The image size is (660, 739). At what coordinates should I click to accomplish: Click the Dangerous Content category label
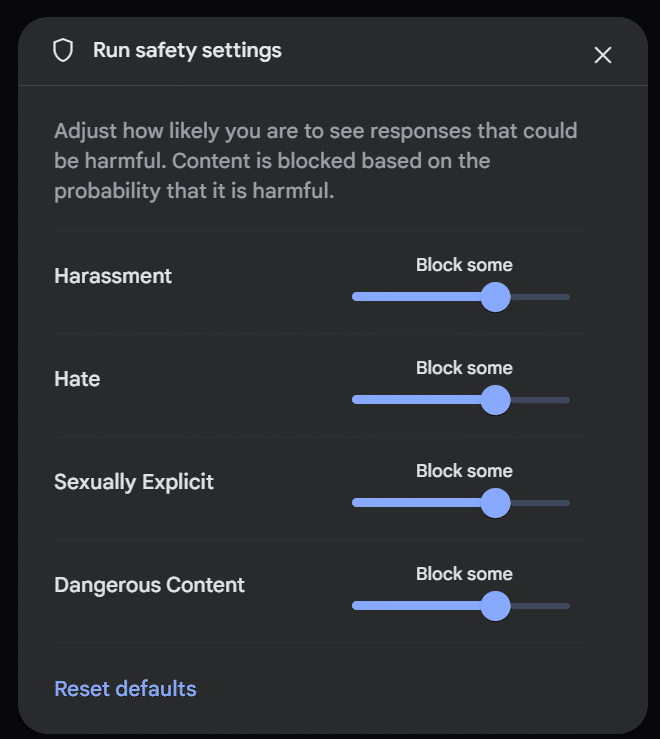(x=149, y=585)
